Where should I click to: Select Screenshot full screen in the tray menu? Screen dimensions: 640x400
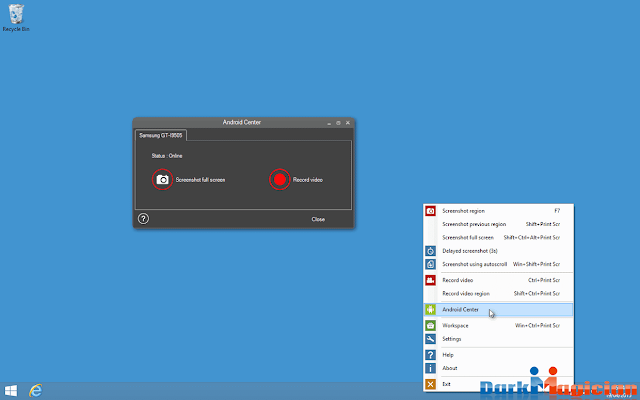pyautogui.click(x=498, y=237)
